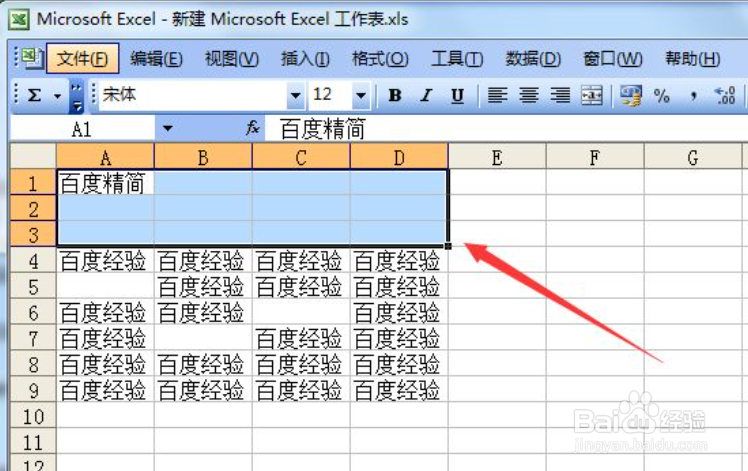
Task: Select row 1 header
Action: tap(33, 183)
